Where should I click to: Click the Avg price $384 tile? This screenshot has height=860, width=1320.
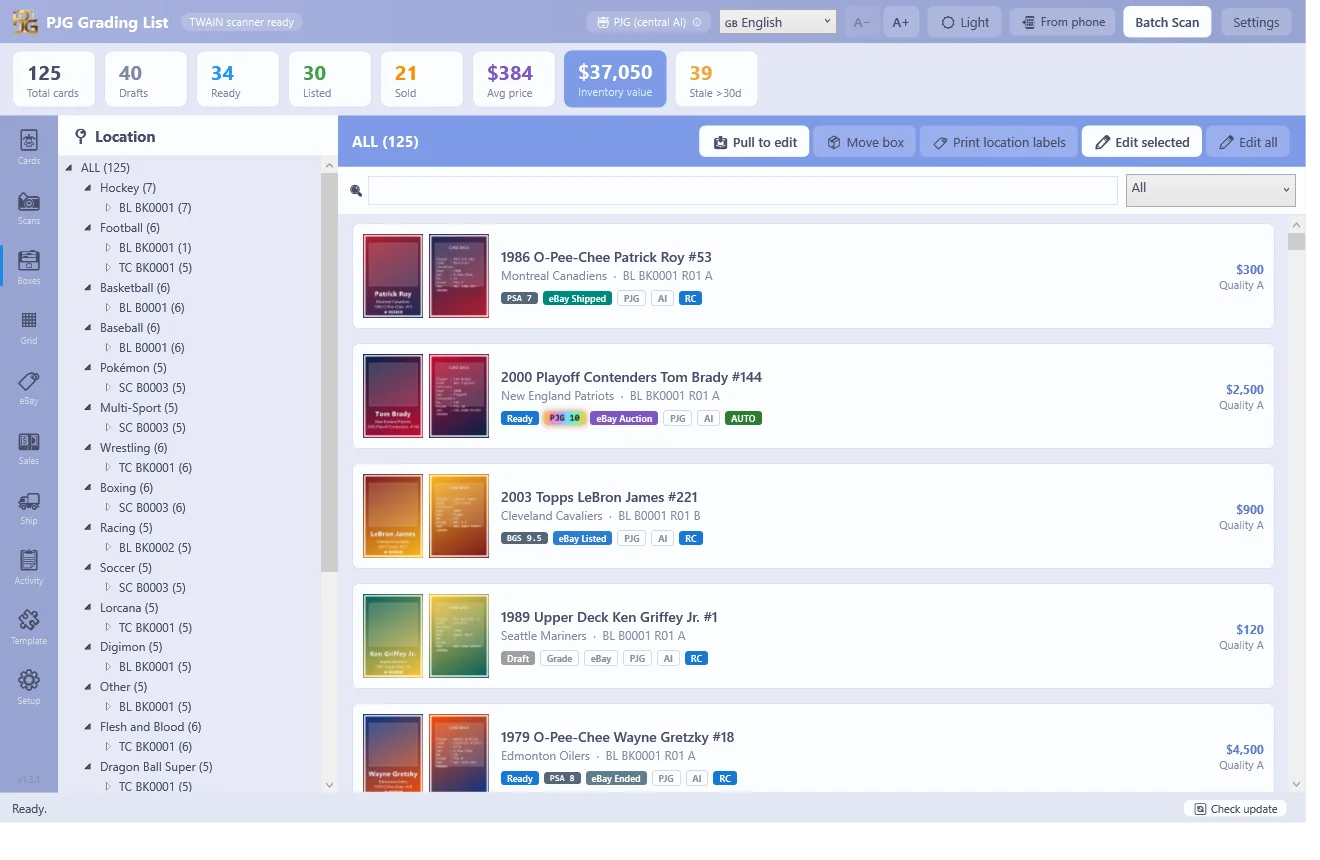[x=513, y=79]
